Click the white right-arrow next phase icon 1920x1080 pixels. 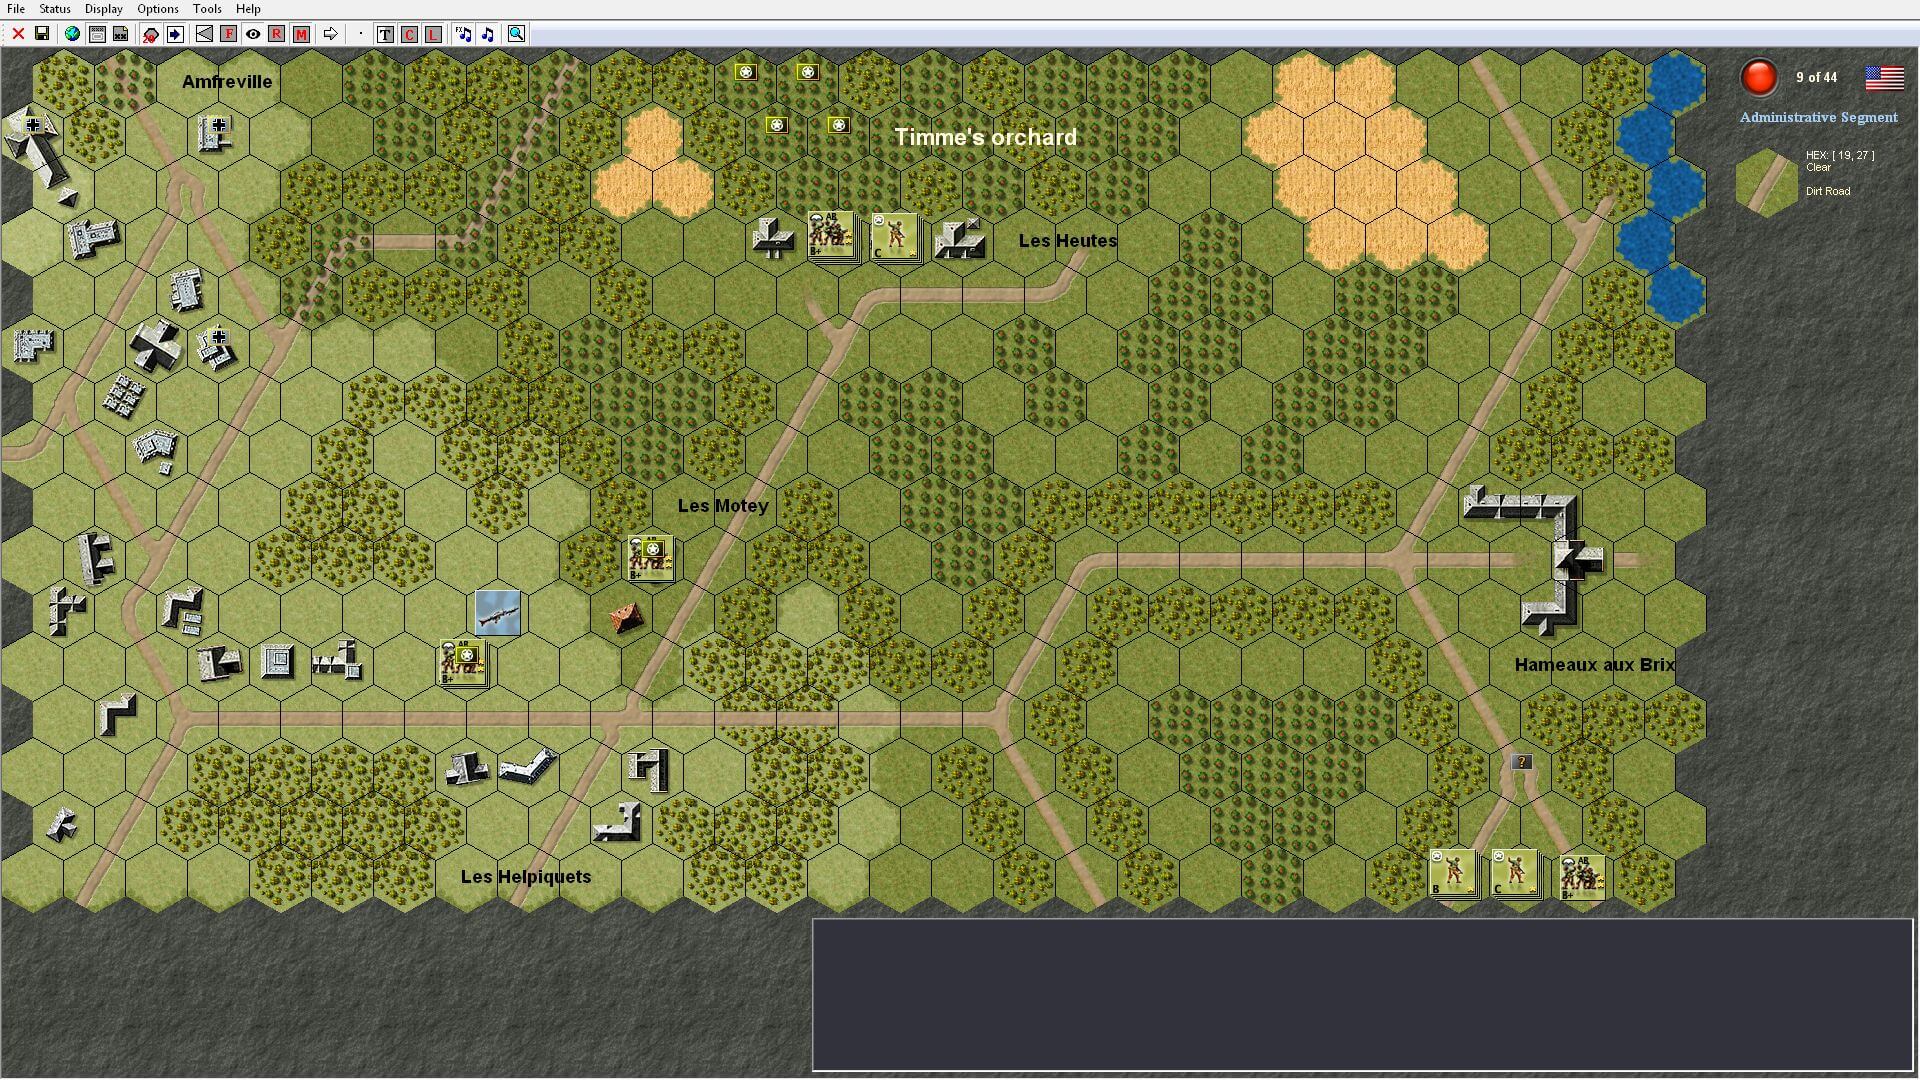330,34
